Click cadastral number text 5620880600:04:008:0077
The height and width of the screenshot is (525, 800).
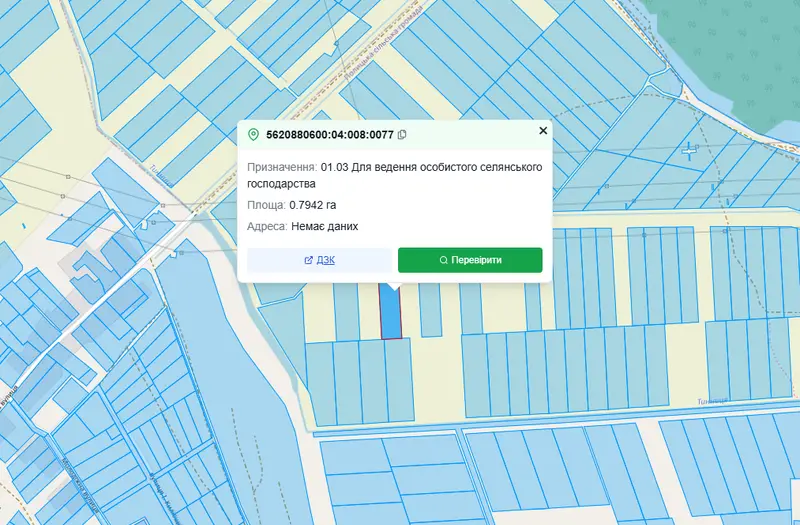[330, 135]
